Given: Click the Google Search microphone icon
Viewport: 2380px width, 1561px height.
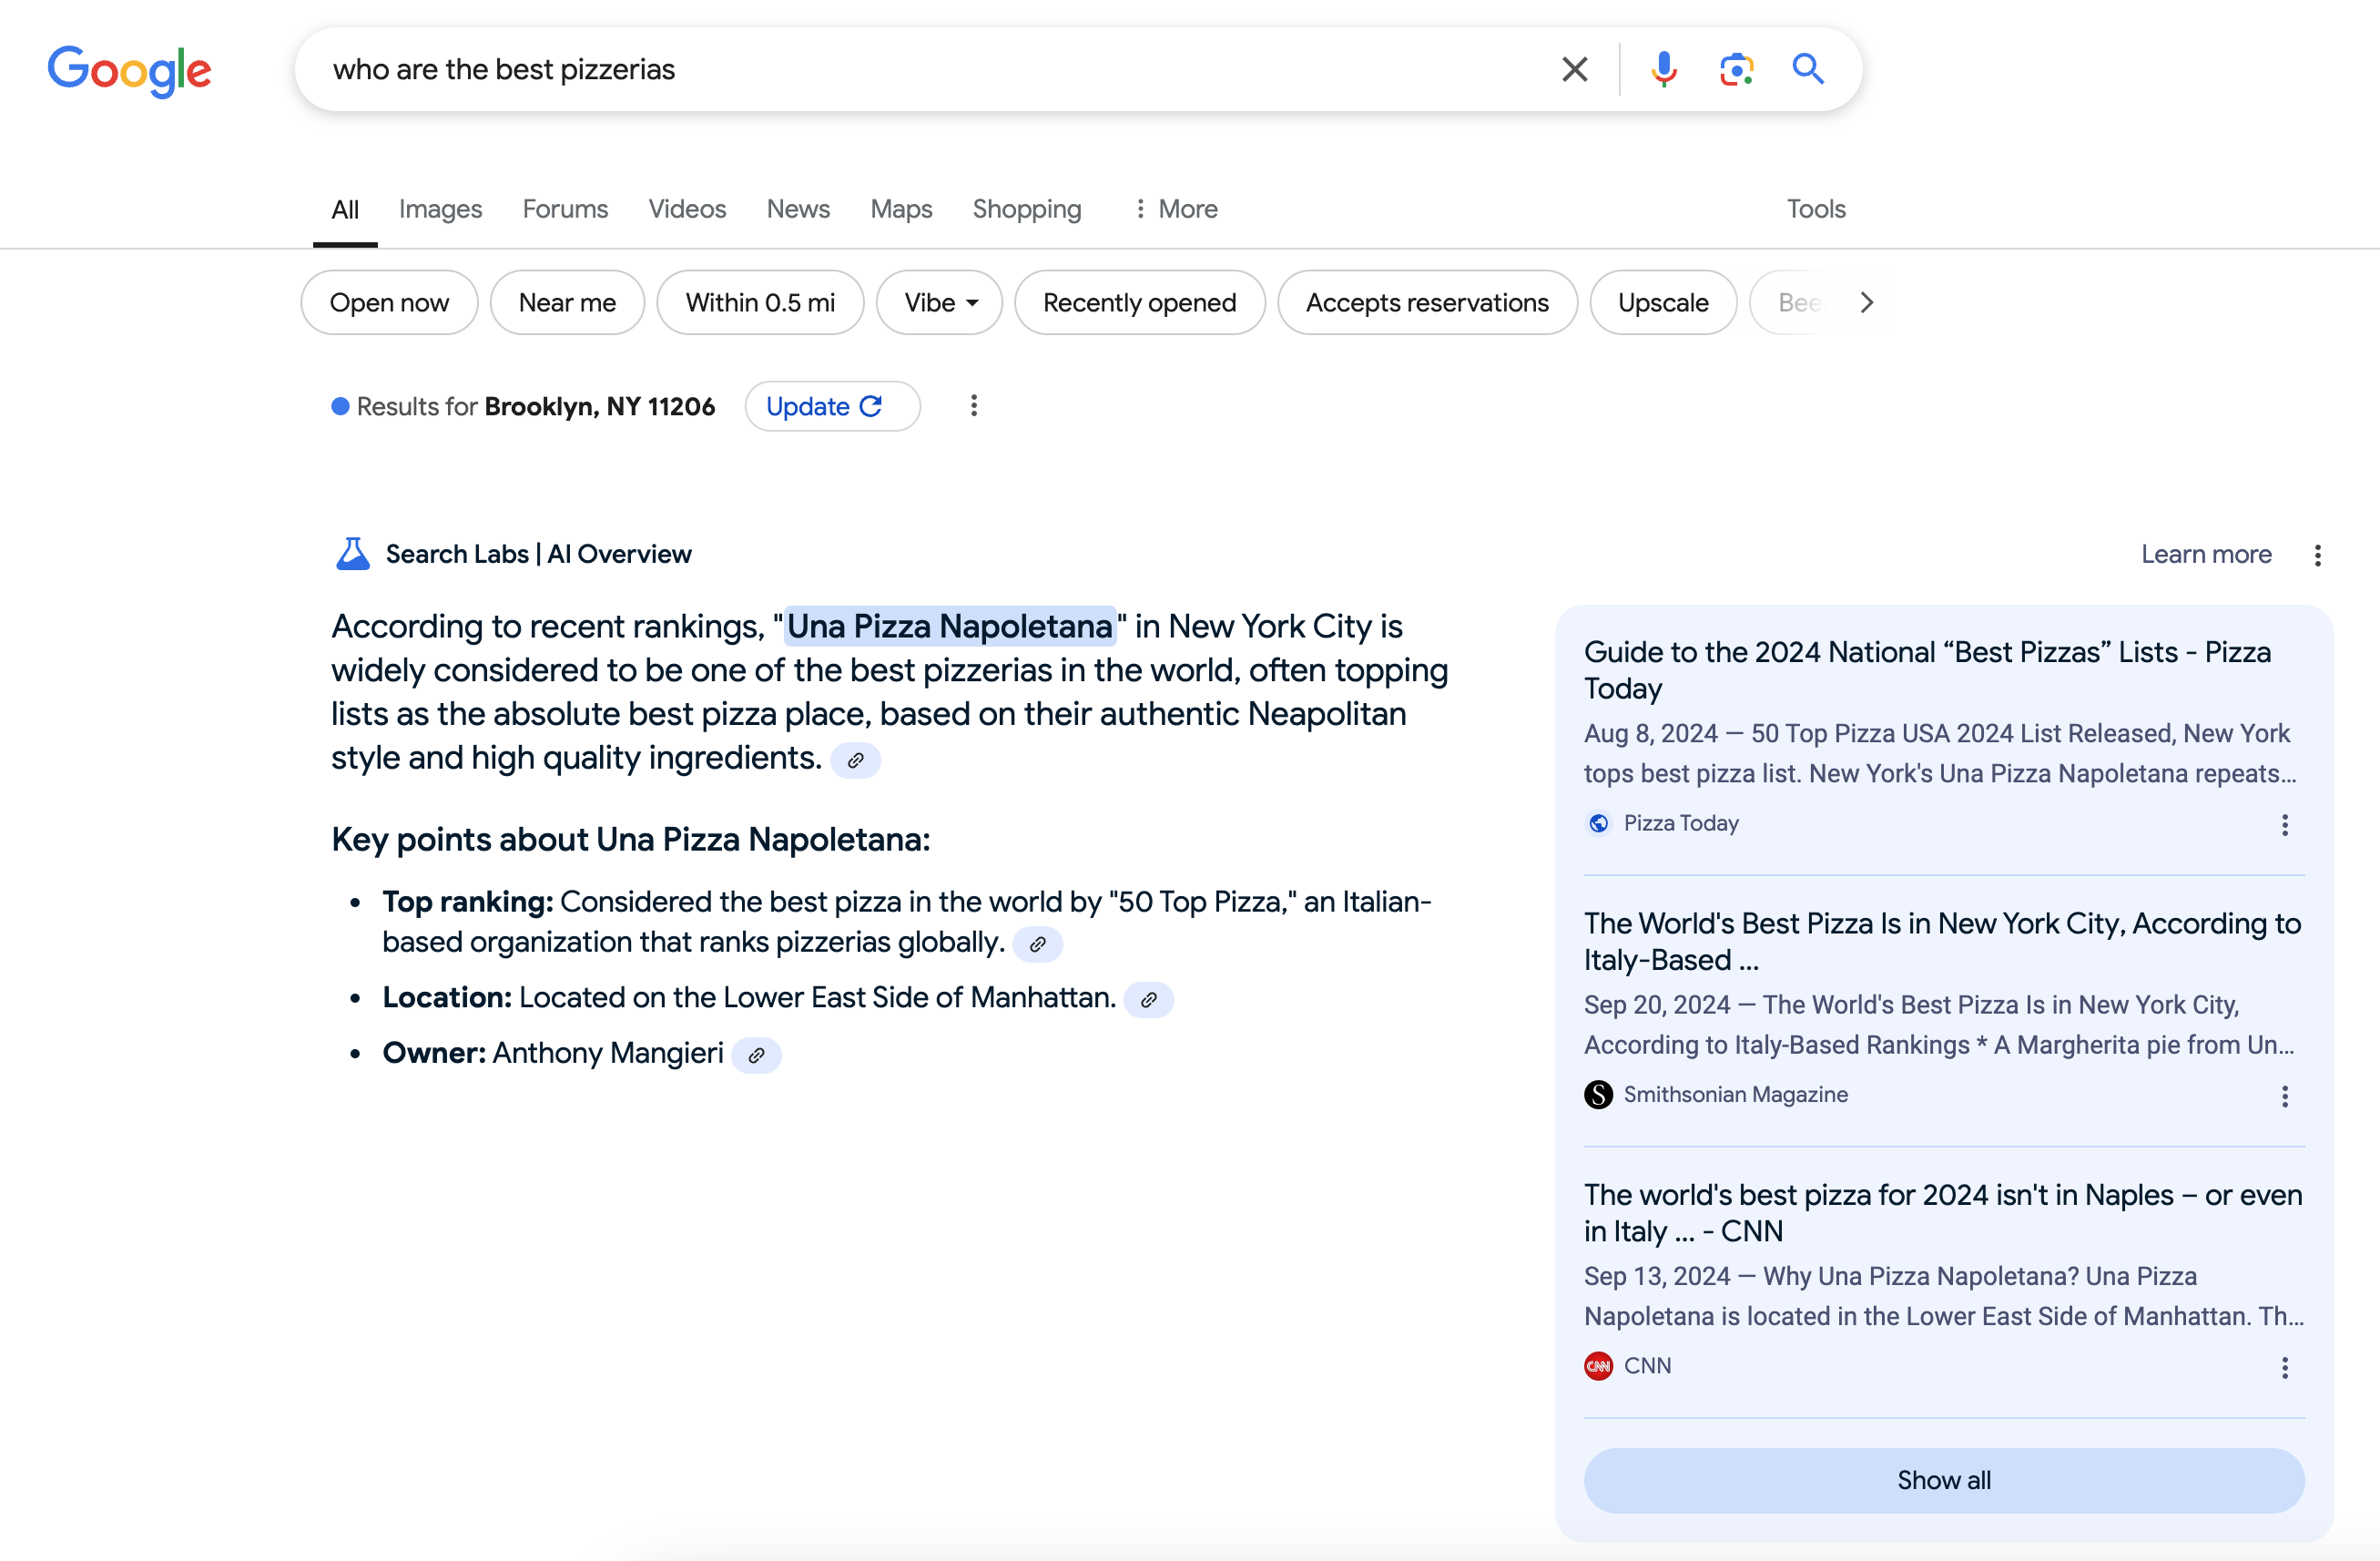Looking at the screenshot, I should click(1663, 70).
